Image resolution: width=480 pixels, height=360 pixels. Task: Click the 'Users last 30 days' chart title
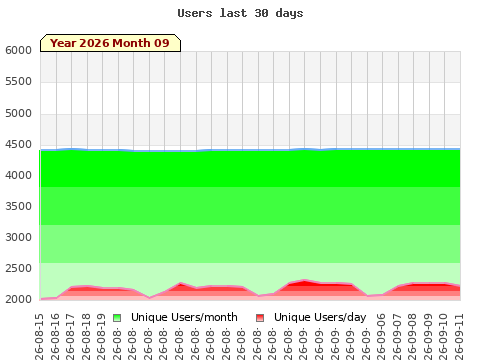pos(240,13)
